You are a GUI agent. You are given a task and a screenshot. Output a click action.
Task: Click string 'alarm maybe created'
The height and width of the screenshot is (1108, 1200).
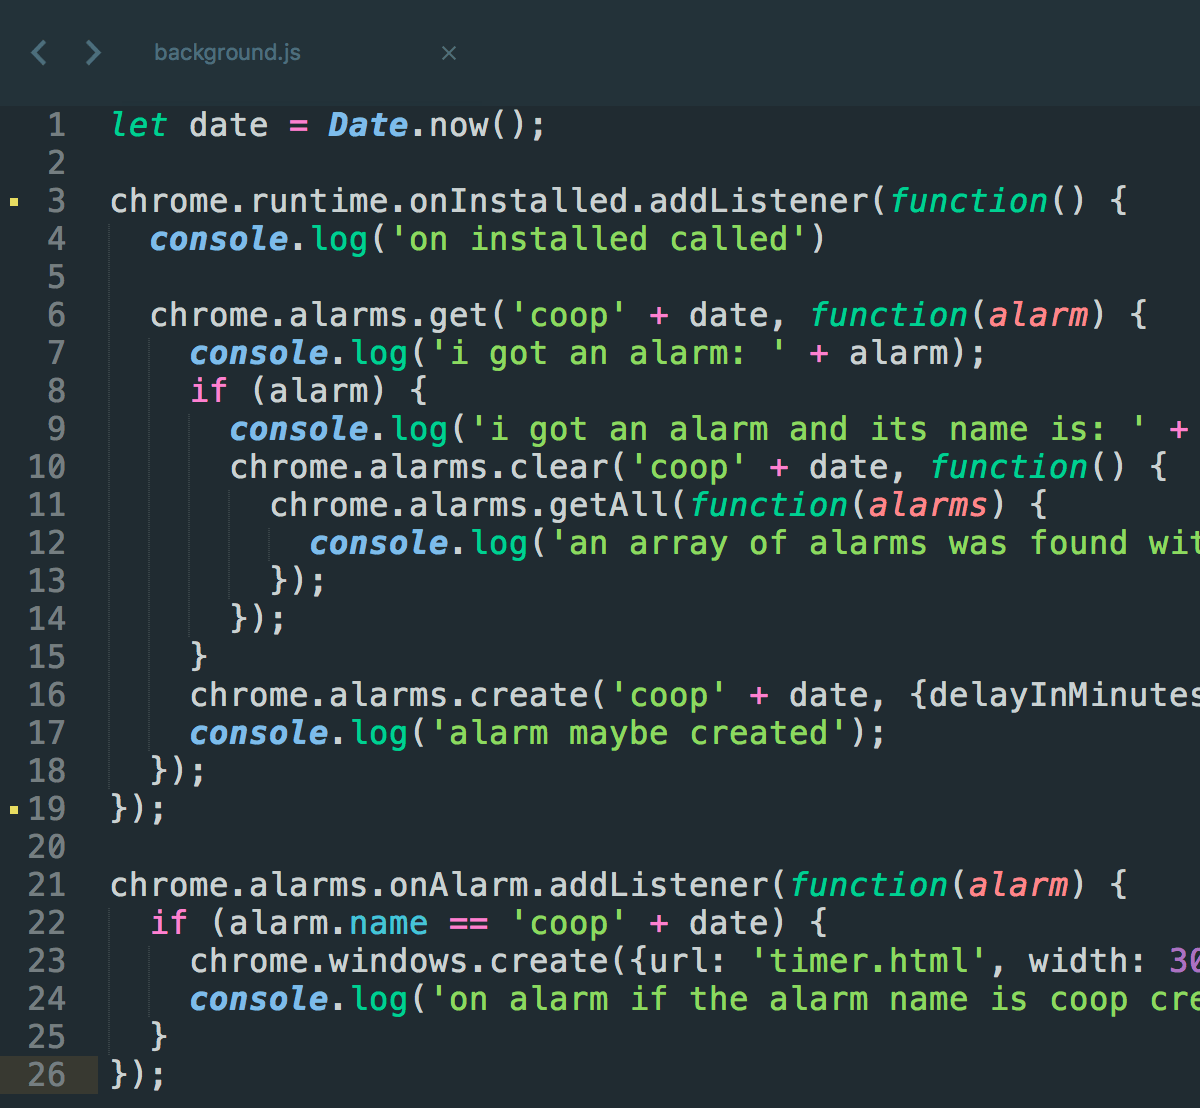[638, 733]
